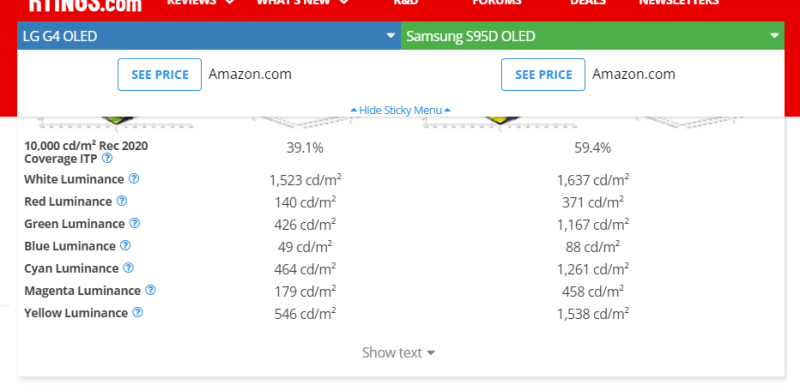Screen dimensions: 800x385
Task: Click Magenta Luminance help question icon
Action: point(150,290)
